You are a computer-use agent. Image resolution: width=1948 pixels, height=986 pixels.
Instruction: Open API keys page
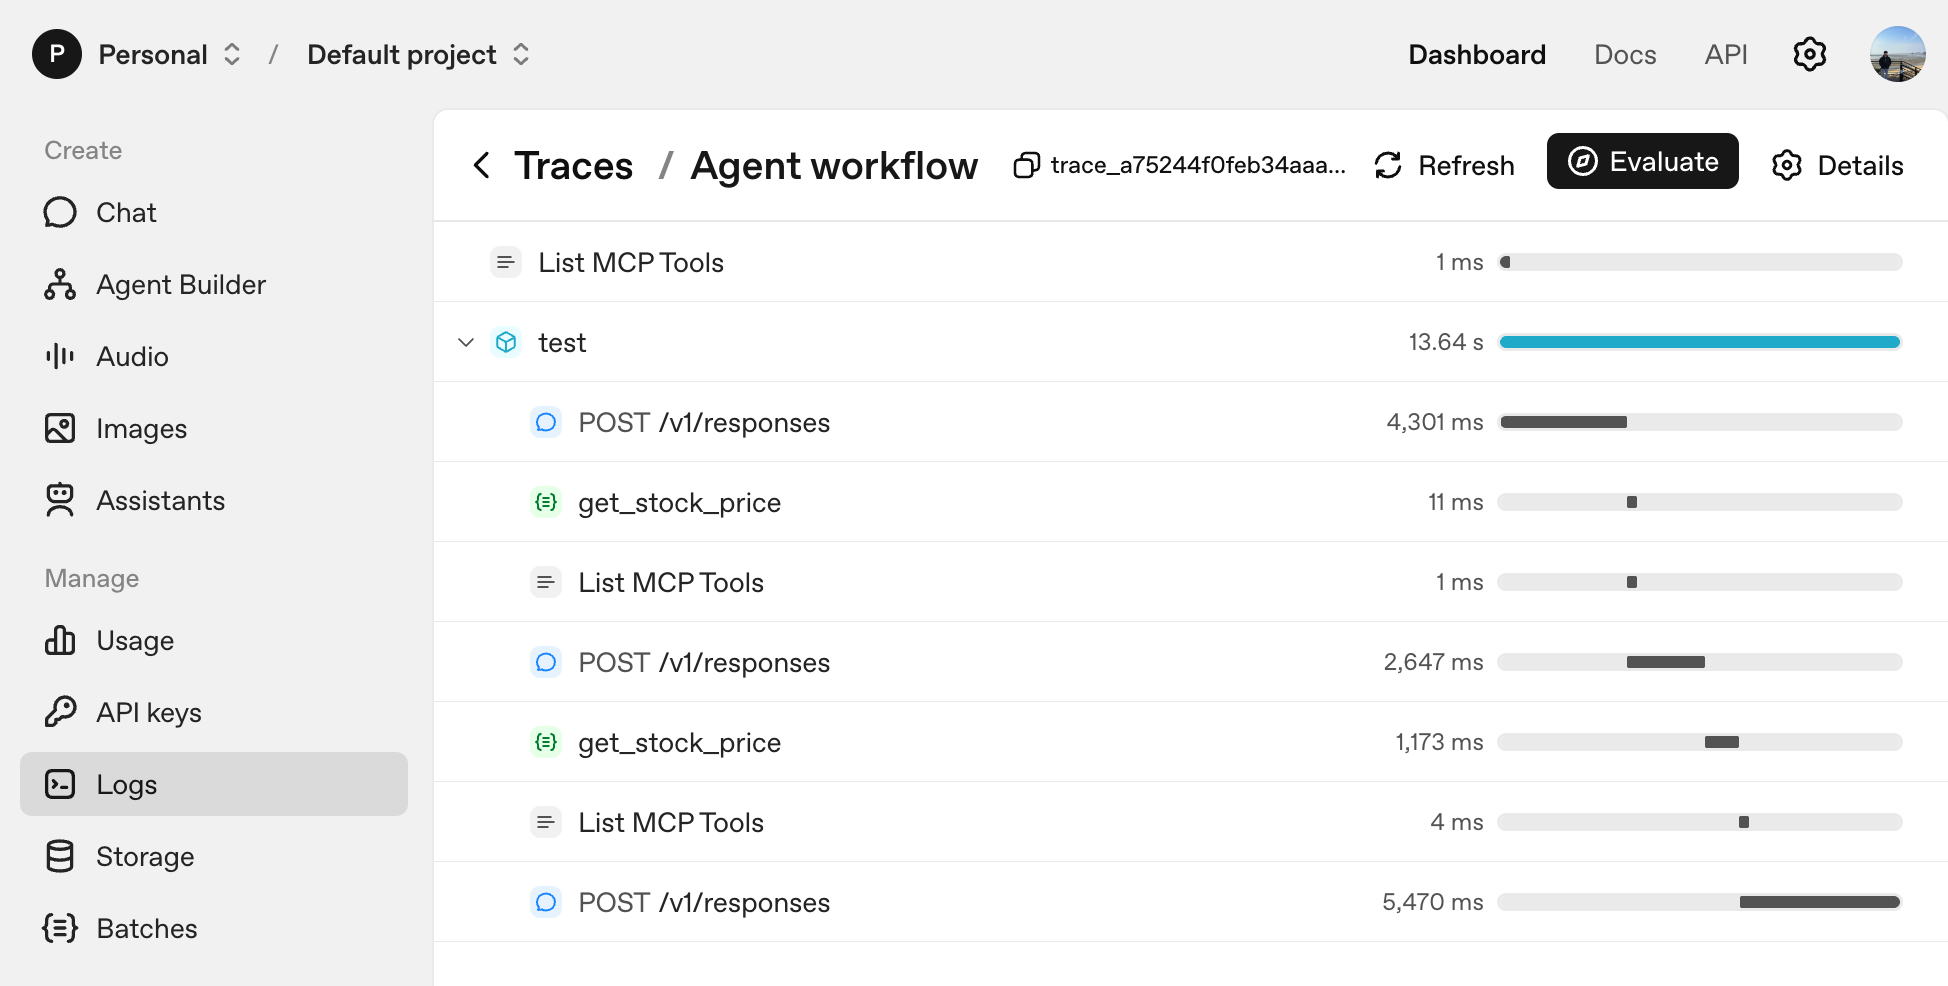148,713
